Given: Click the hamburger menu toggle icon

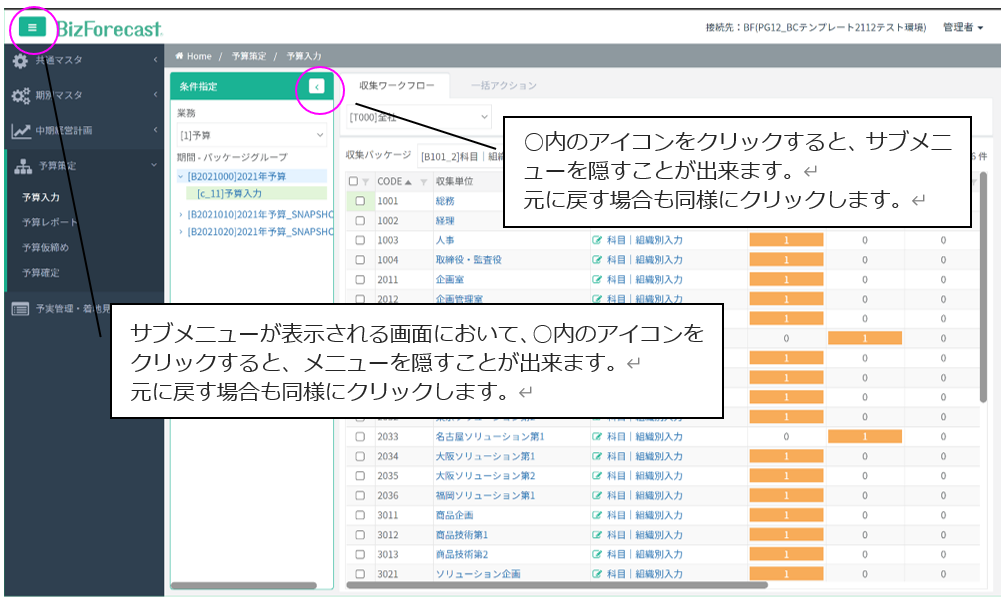Looking at the screenshot, I should click(x=32, y=28).
